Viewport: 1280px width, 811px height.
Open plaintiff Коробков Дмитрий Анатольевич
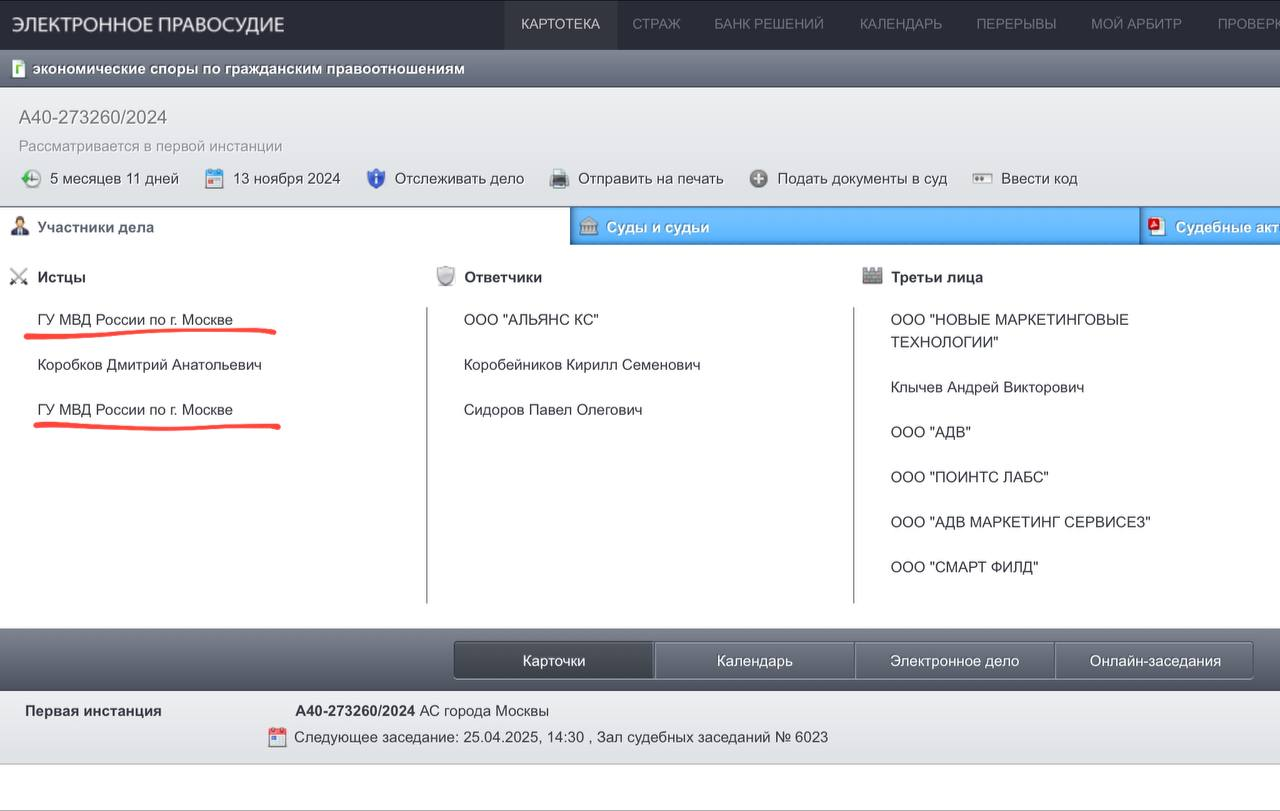coord(150,365)
